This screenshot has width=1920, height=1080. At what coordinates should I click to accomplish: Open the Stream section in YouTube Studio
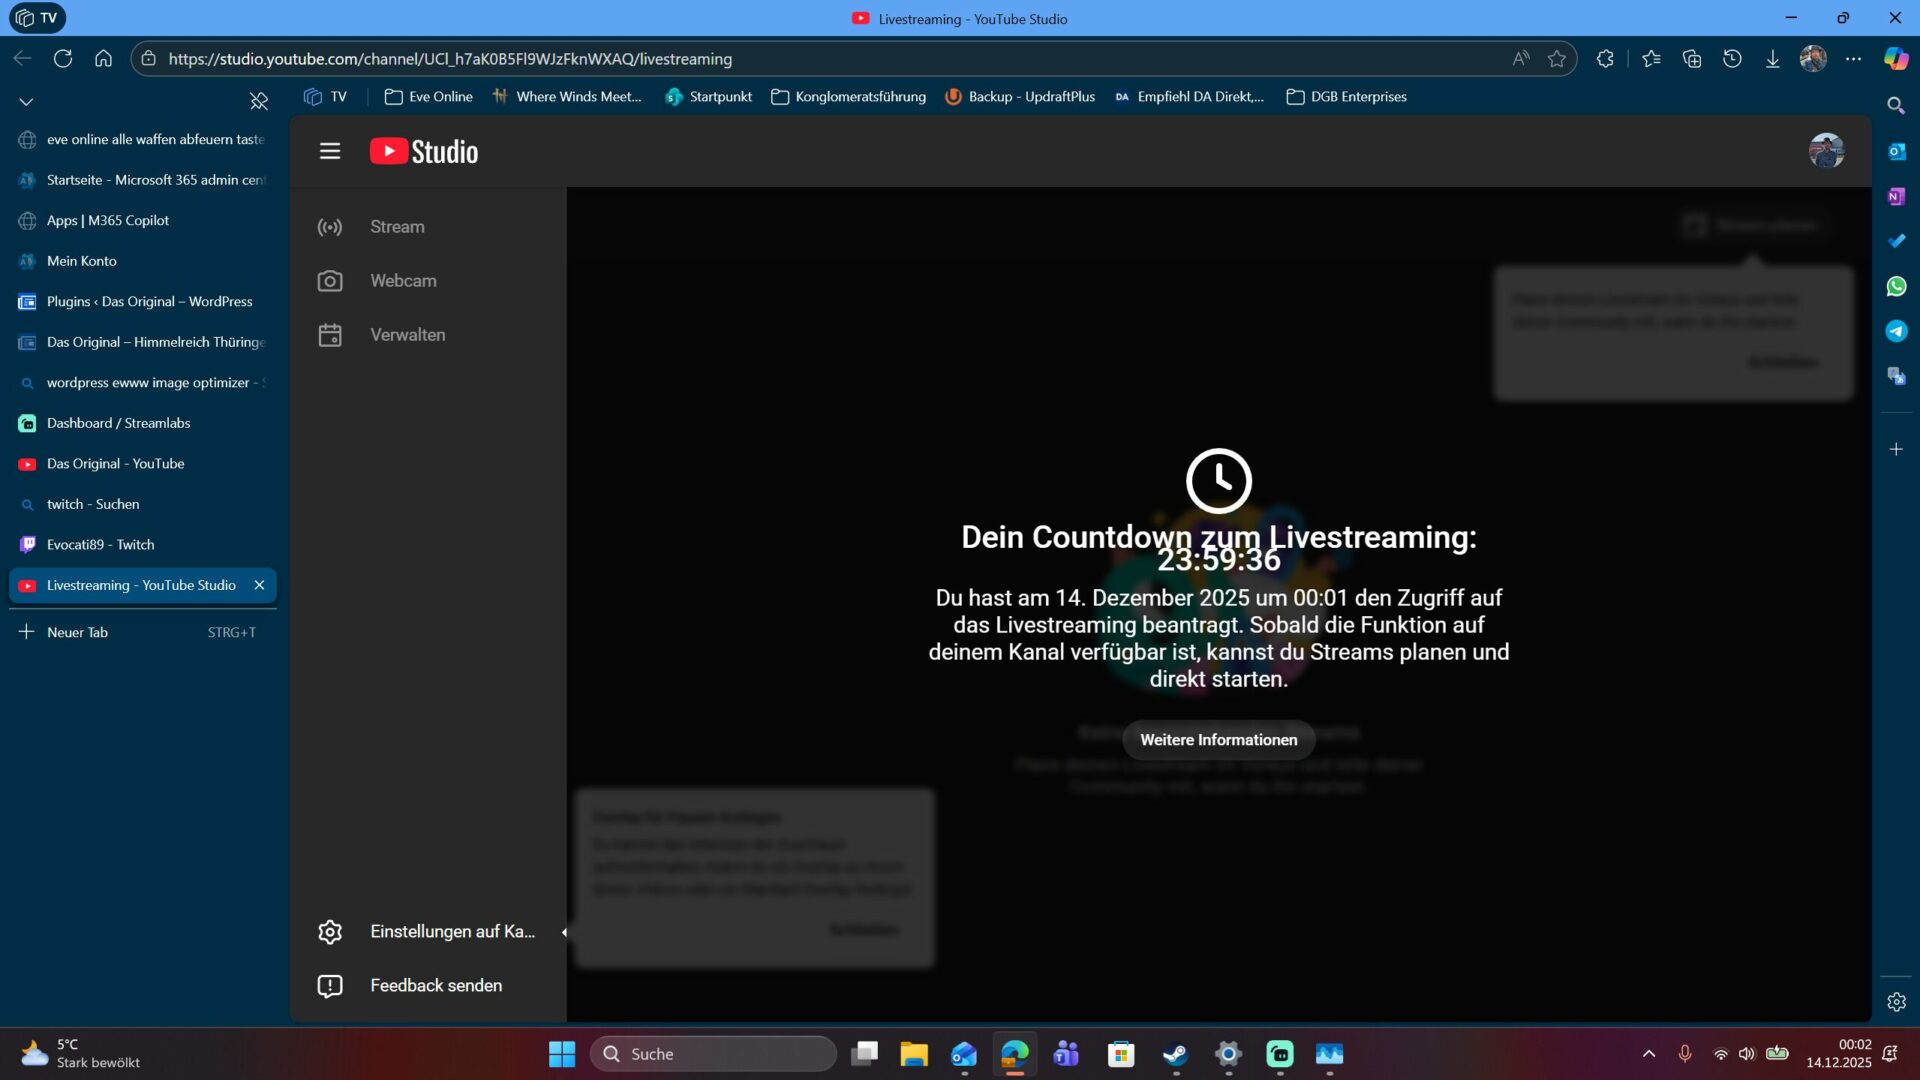396,227
